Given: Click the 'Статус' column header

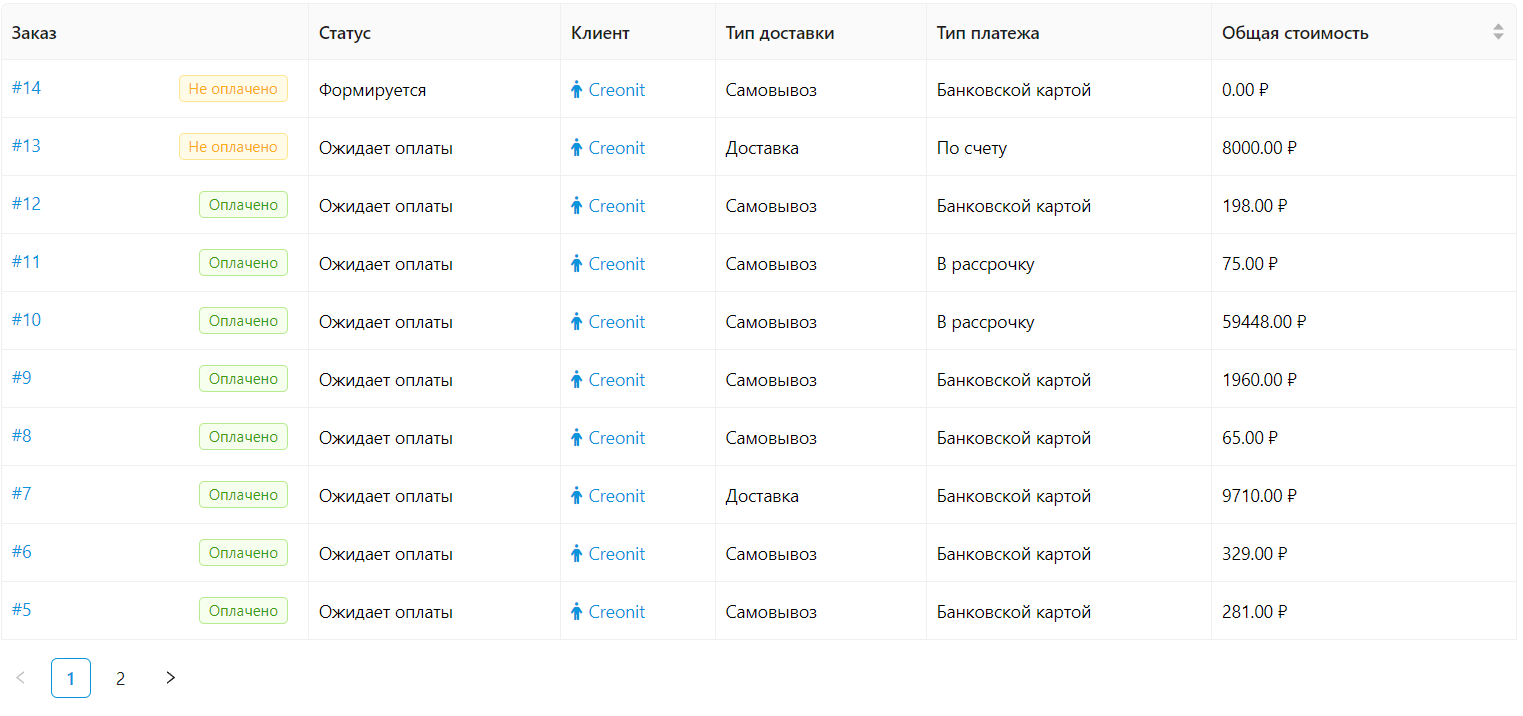Looking at the screenshot, I should tap(345, 33).
